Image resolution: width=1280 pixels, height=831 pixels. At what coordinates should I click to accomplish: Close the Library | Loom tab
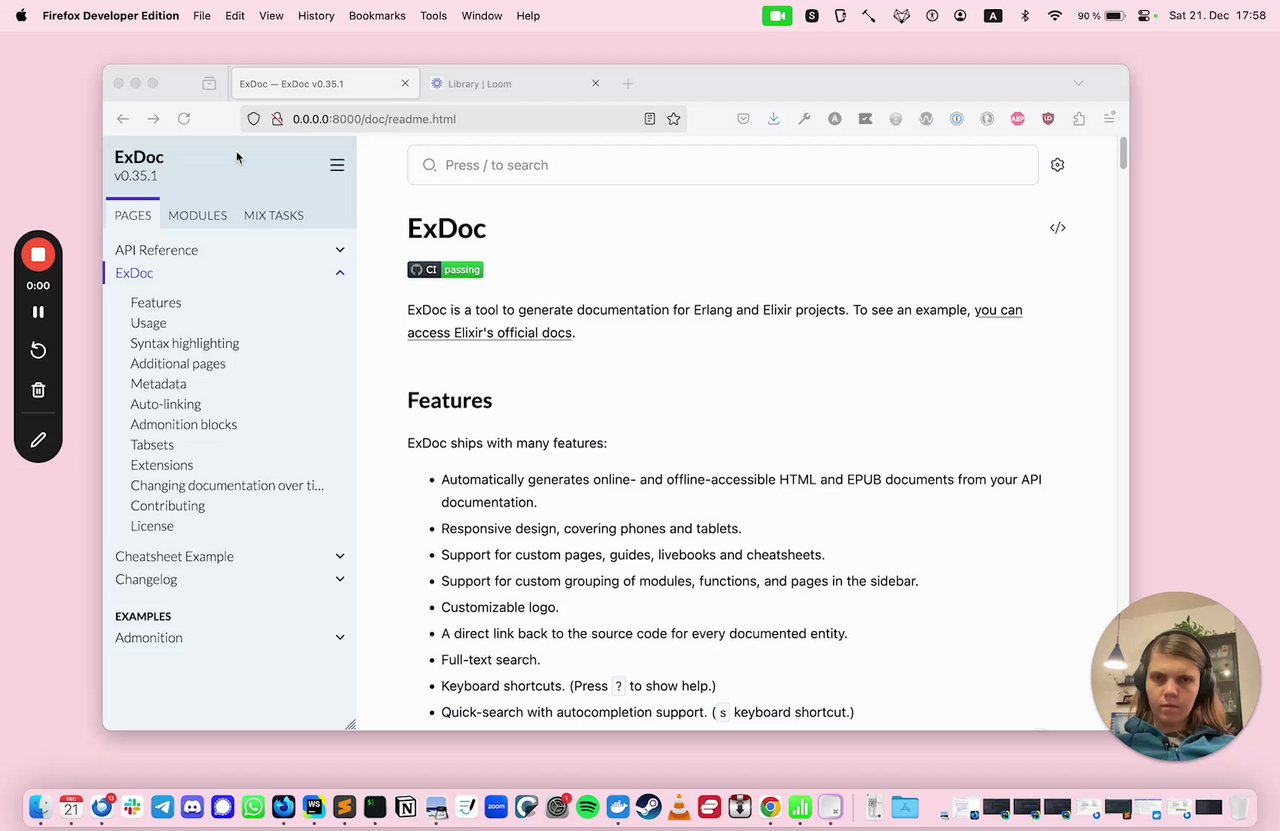click(595, 84)
